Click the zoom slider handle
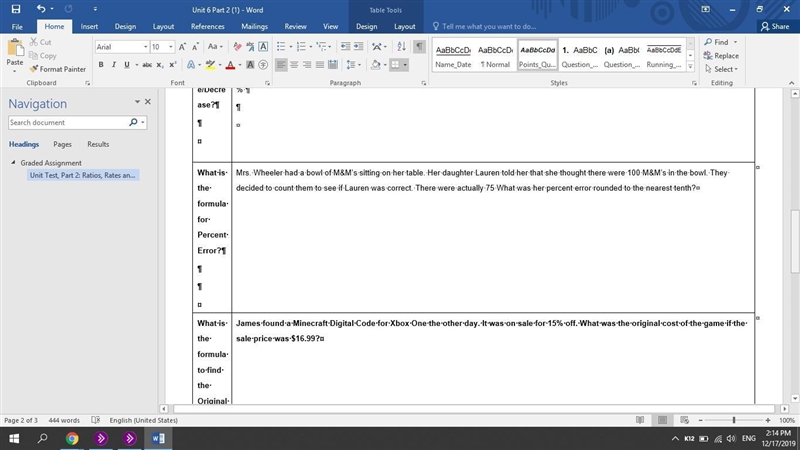The height and width of the screenshot is (450, 800). coord(734,420)
